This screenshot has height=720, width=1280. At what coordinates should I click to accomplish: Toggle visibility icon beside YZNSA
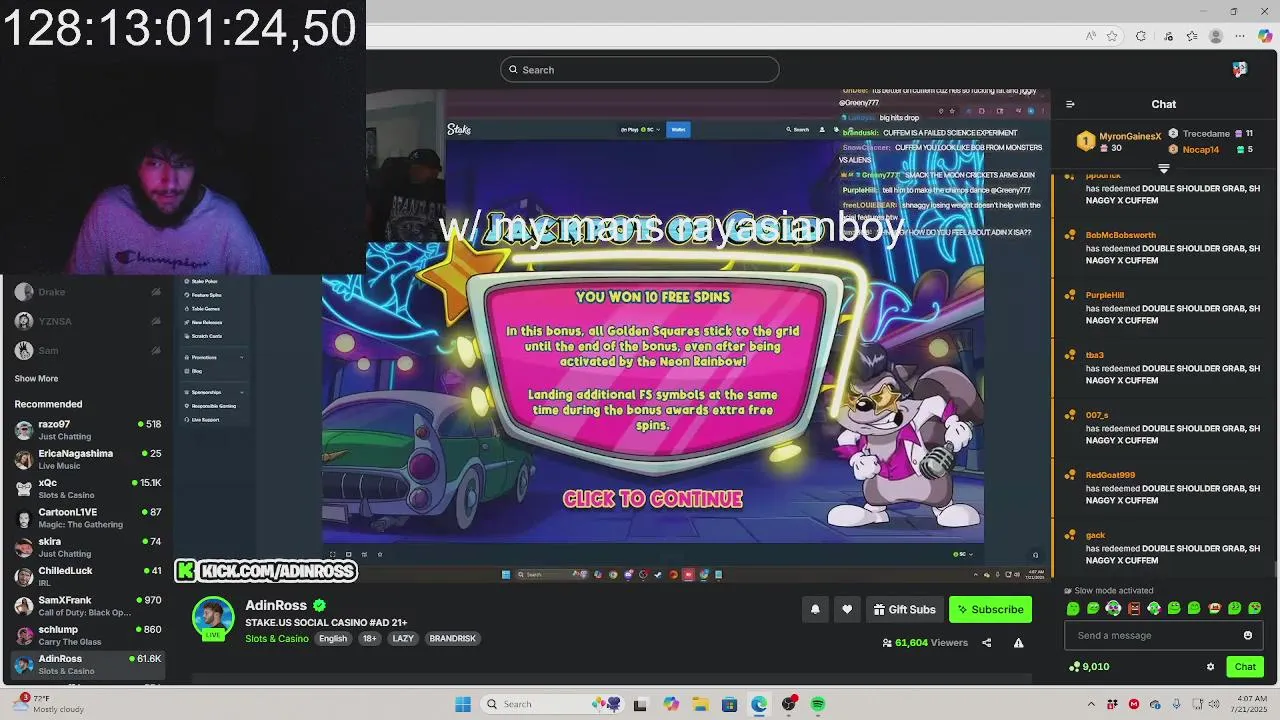coord(156,321)
